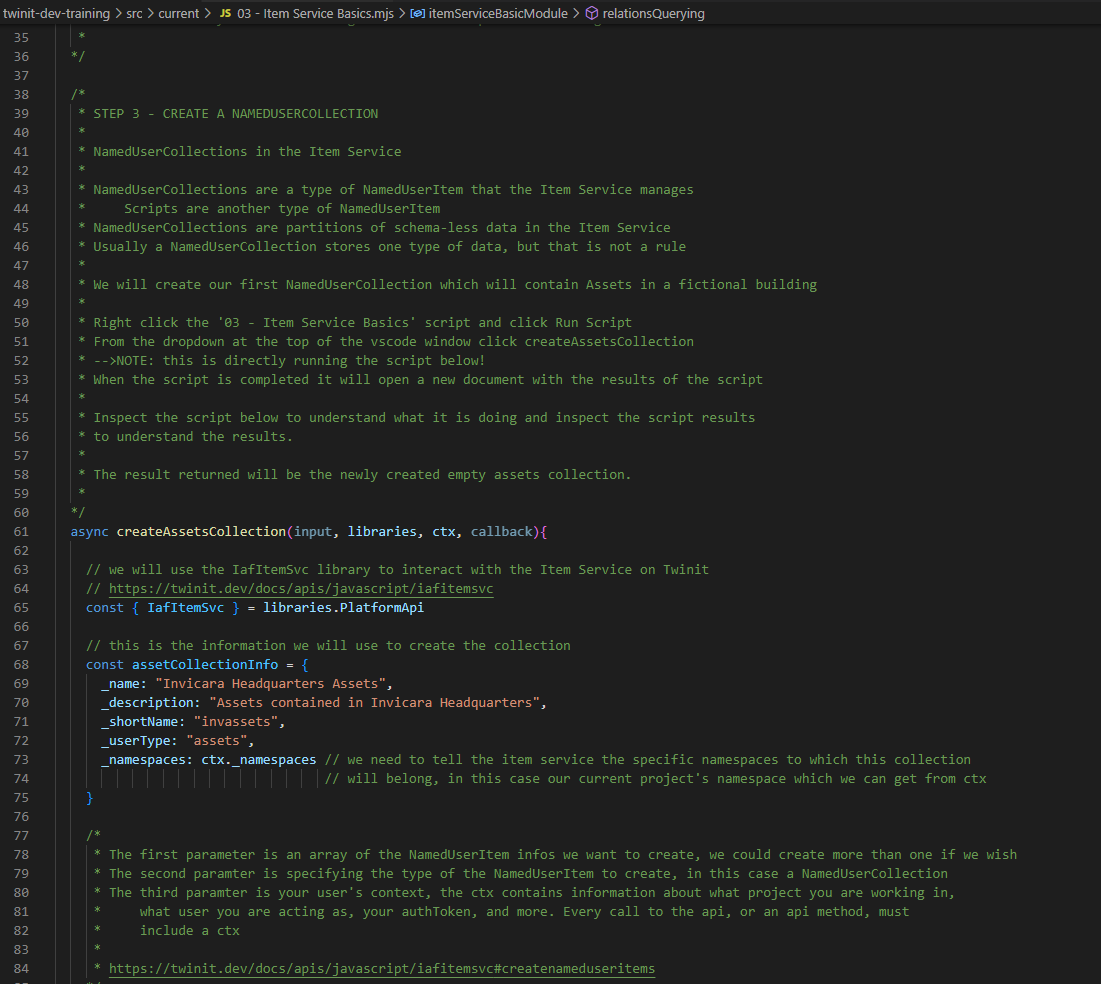Viewport: 1101px width, 984px height.
Task: Click the variable icon beside itemServiceBasicModule
Action: click(417, 13)
